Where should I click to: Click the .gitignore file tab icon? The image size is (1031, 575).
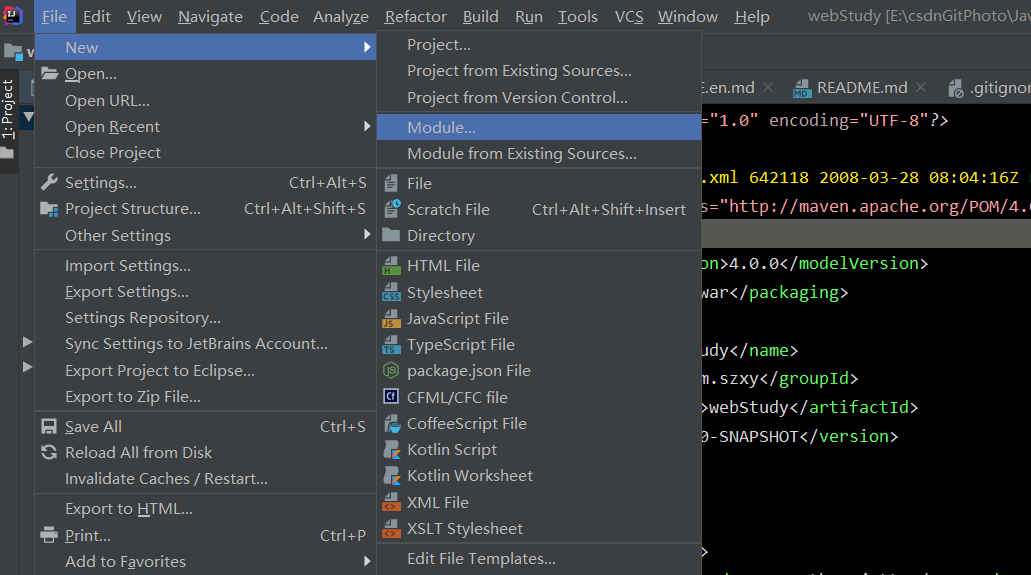click(955, 88)
